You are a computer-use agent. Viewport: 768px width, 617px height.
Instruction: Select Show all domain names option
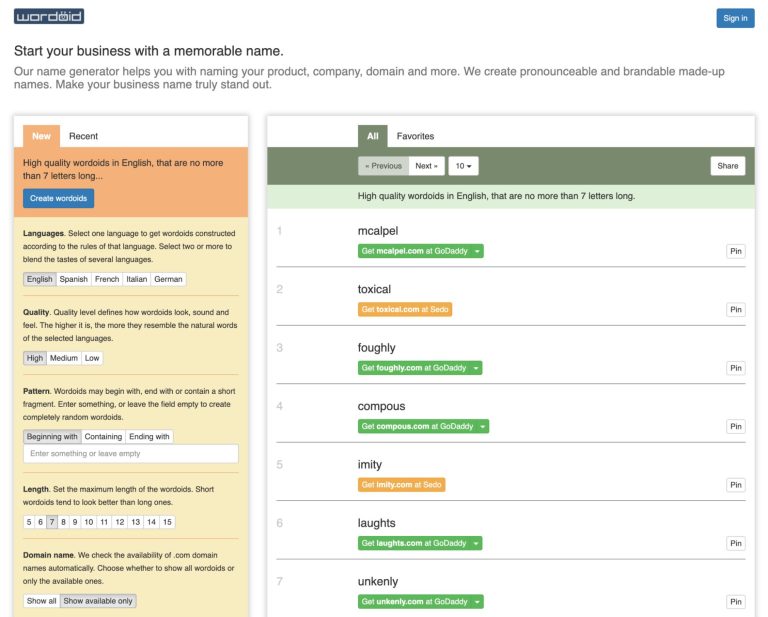[42, 601]
